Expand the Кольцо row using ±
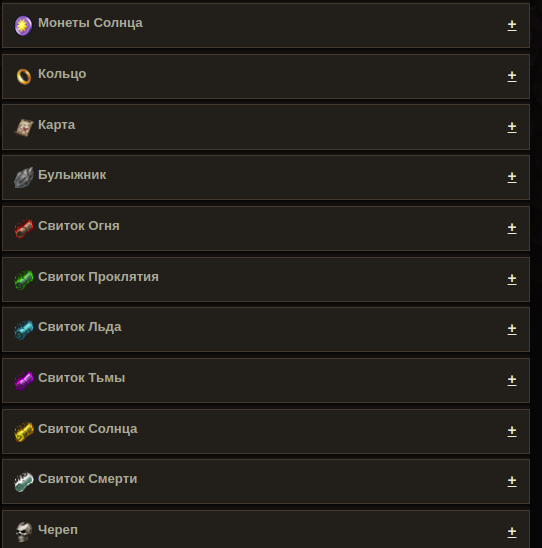Viewport: 542px width, 548px height. 512,76
